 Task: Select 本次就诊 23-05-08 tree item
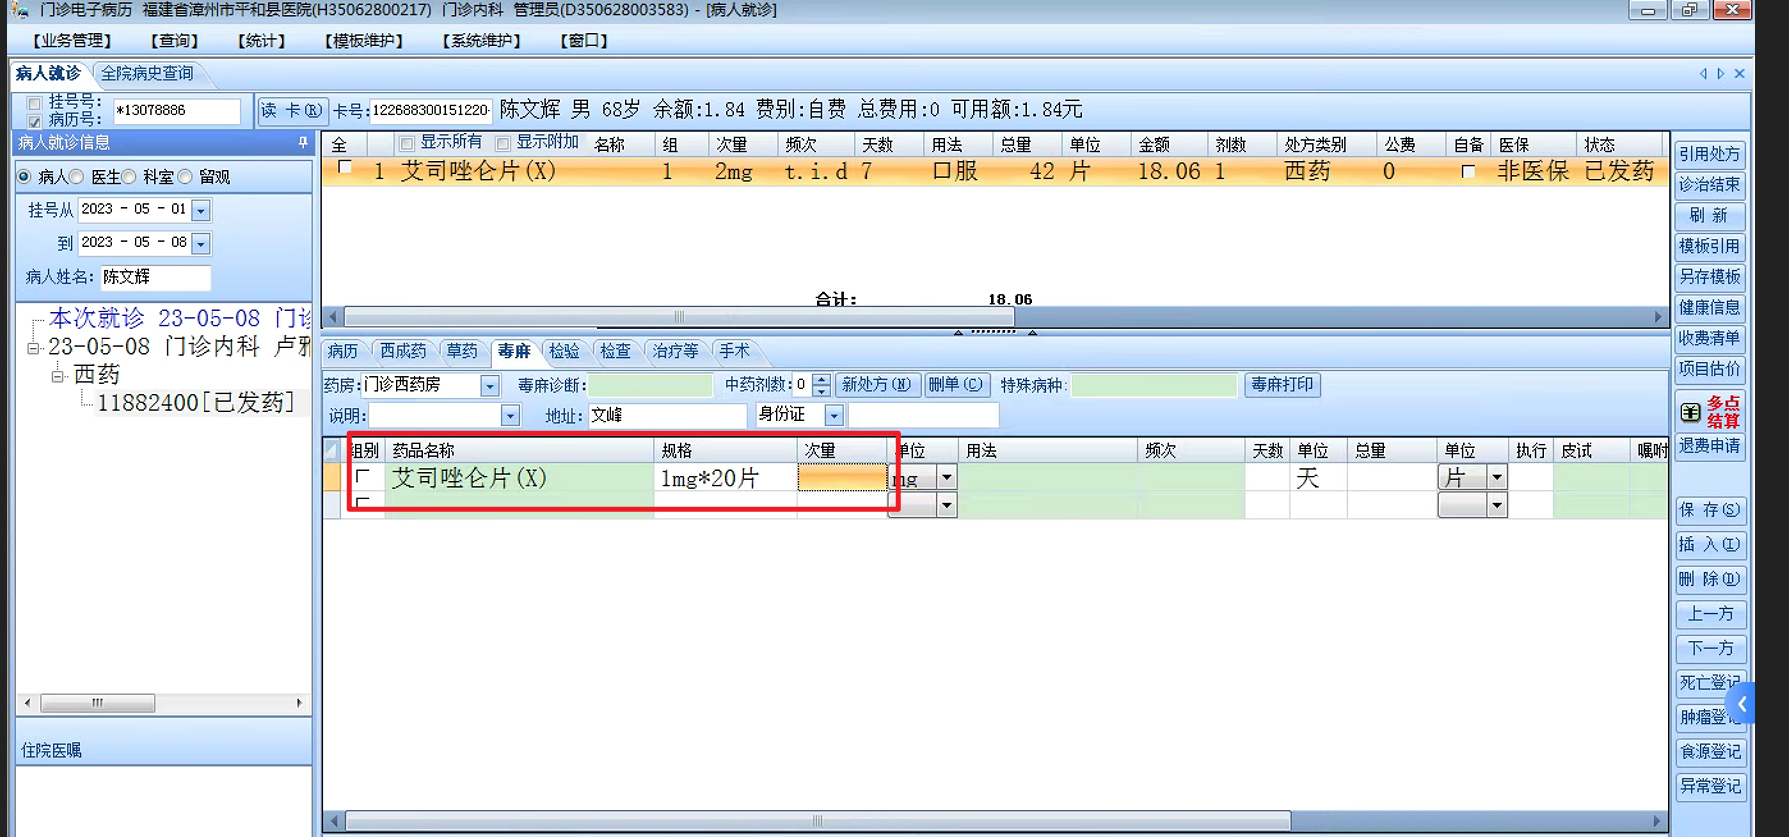tap(180, 318)
